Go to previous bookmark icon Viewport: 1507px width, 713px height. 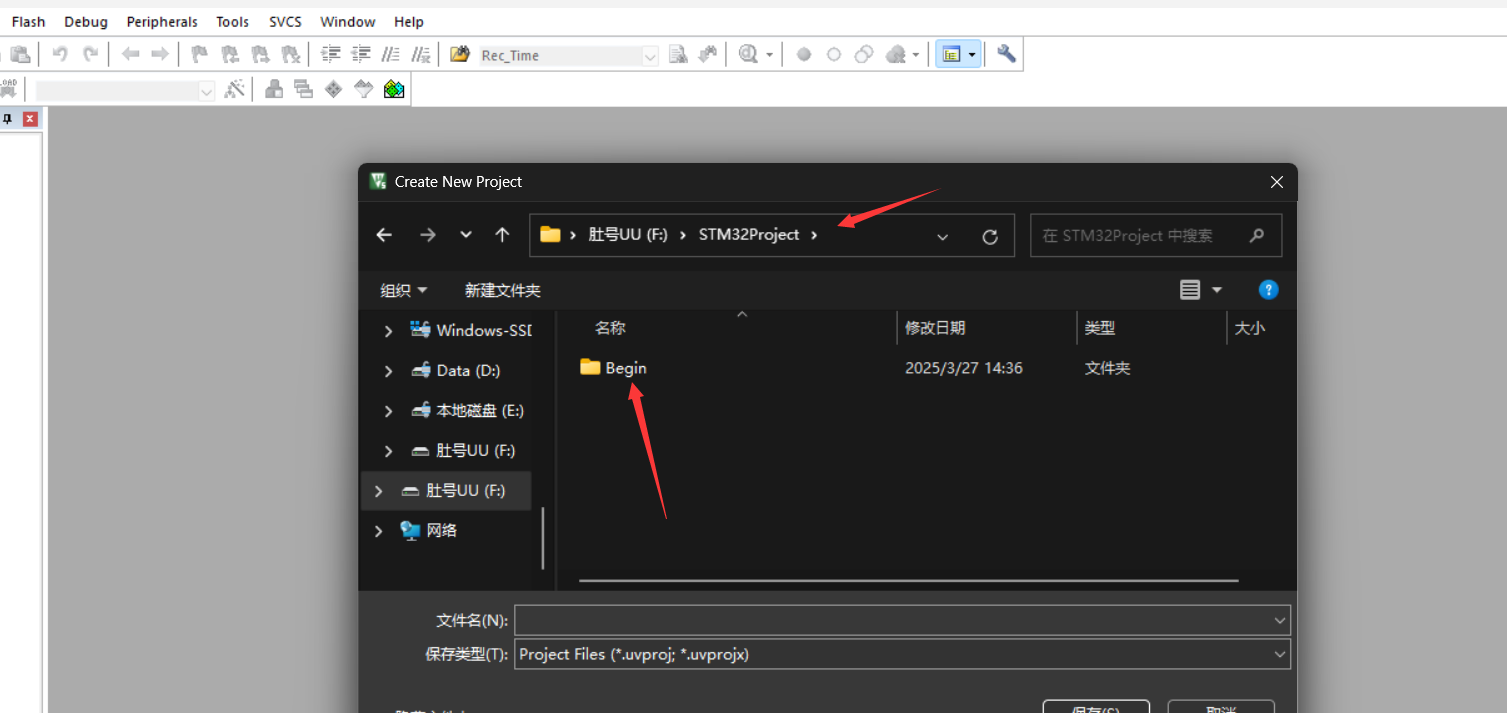pos(230,54)
